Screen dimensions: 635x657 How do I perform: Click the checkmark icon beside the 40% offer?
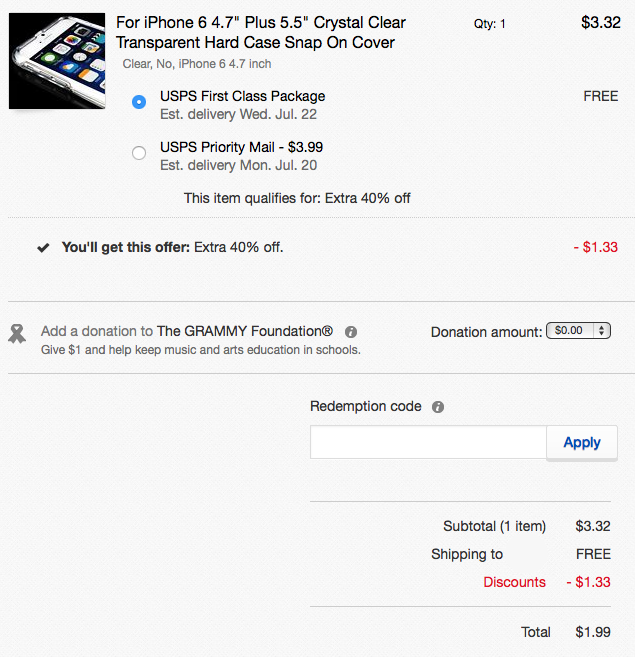coord(43,248)
